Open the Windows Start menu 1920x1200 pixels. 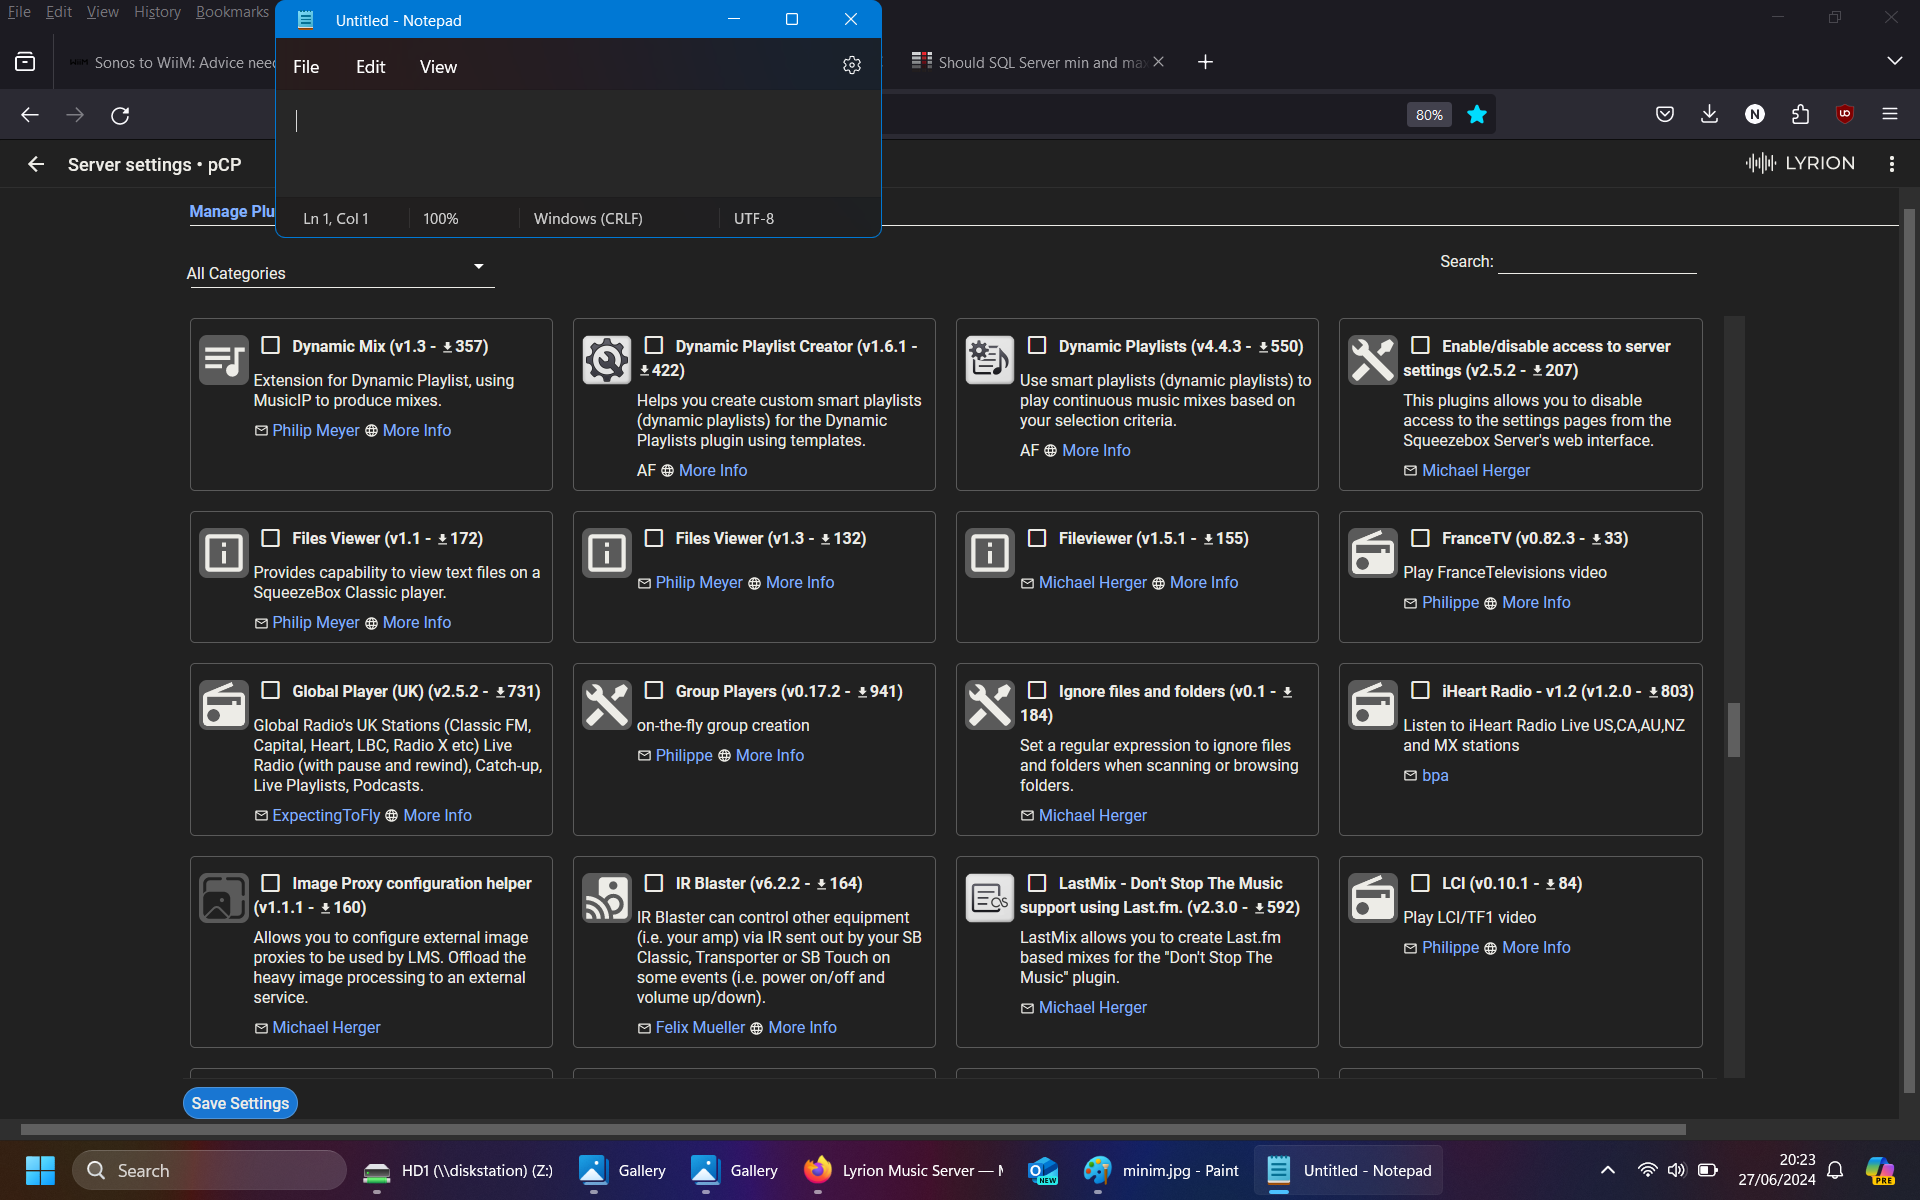pyautogui.click(x=40, y=1170)
